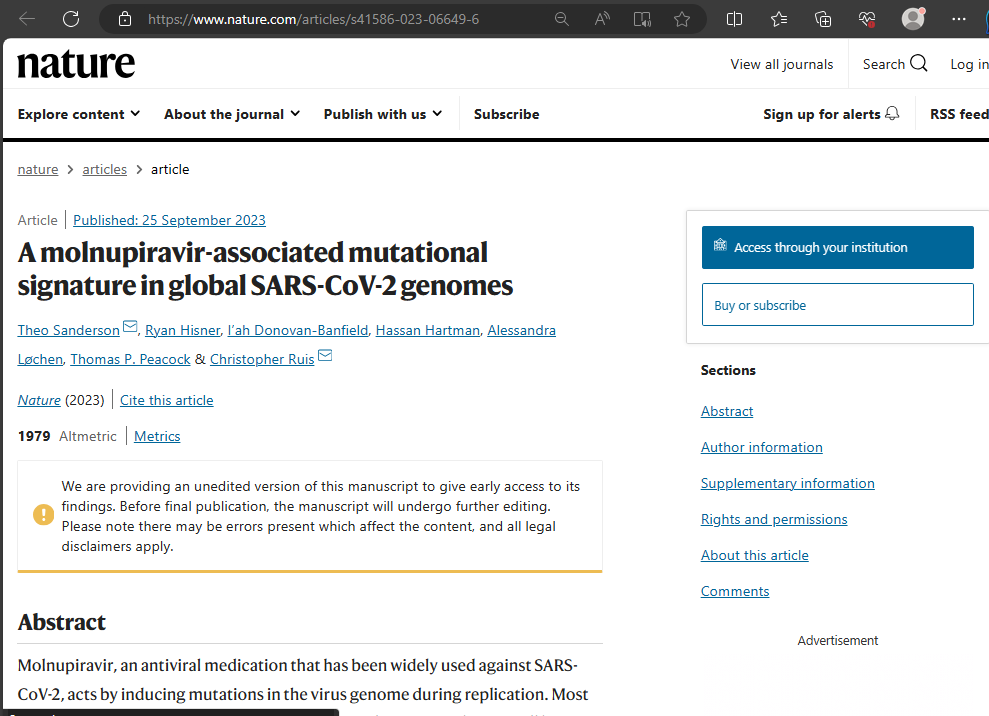Add this page to favorites star
Viewport: 989px width, 716px height.
tap(682, 20)
